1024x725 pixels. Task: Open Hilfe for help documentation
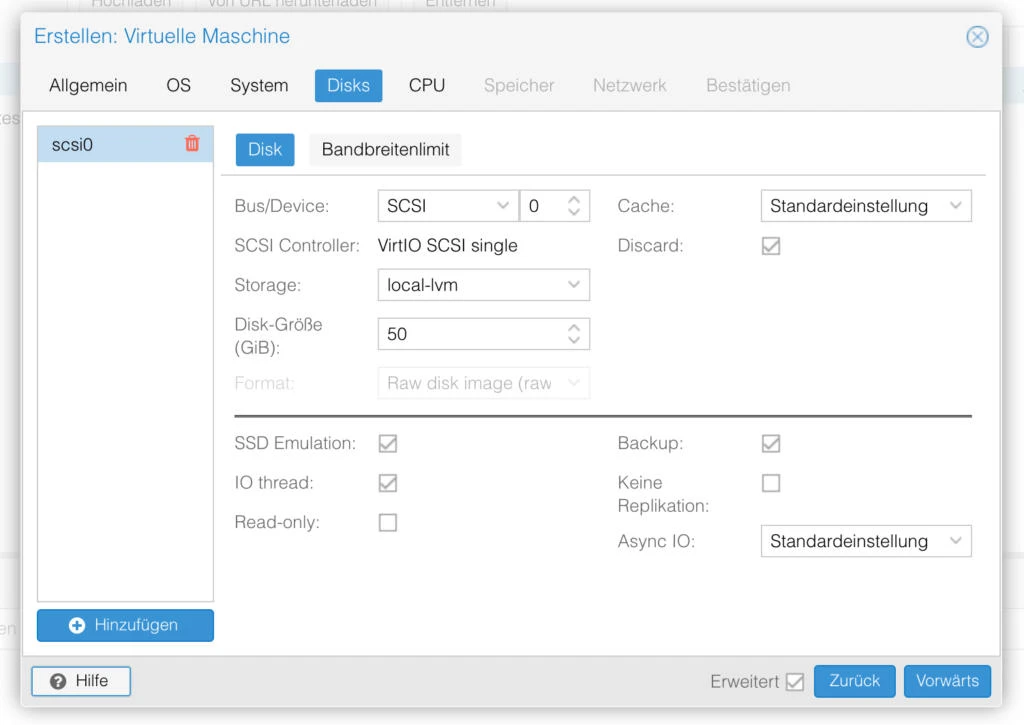click(x=81, y=681)
